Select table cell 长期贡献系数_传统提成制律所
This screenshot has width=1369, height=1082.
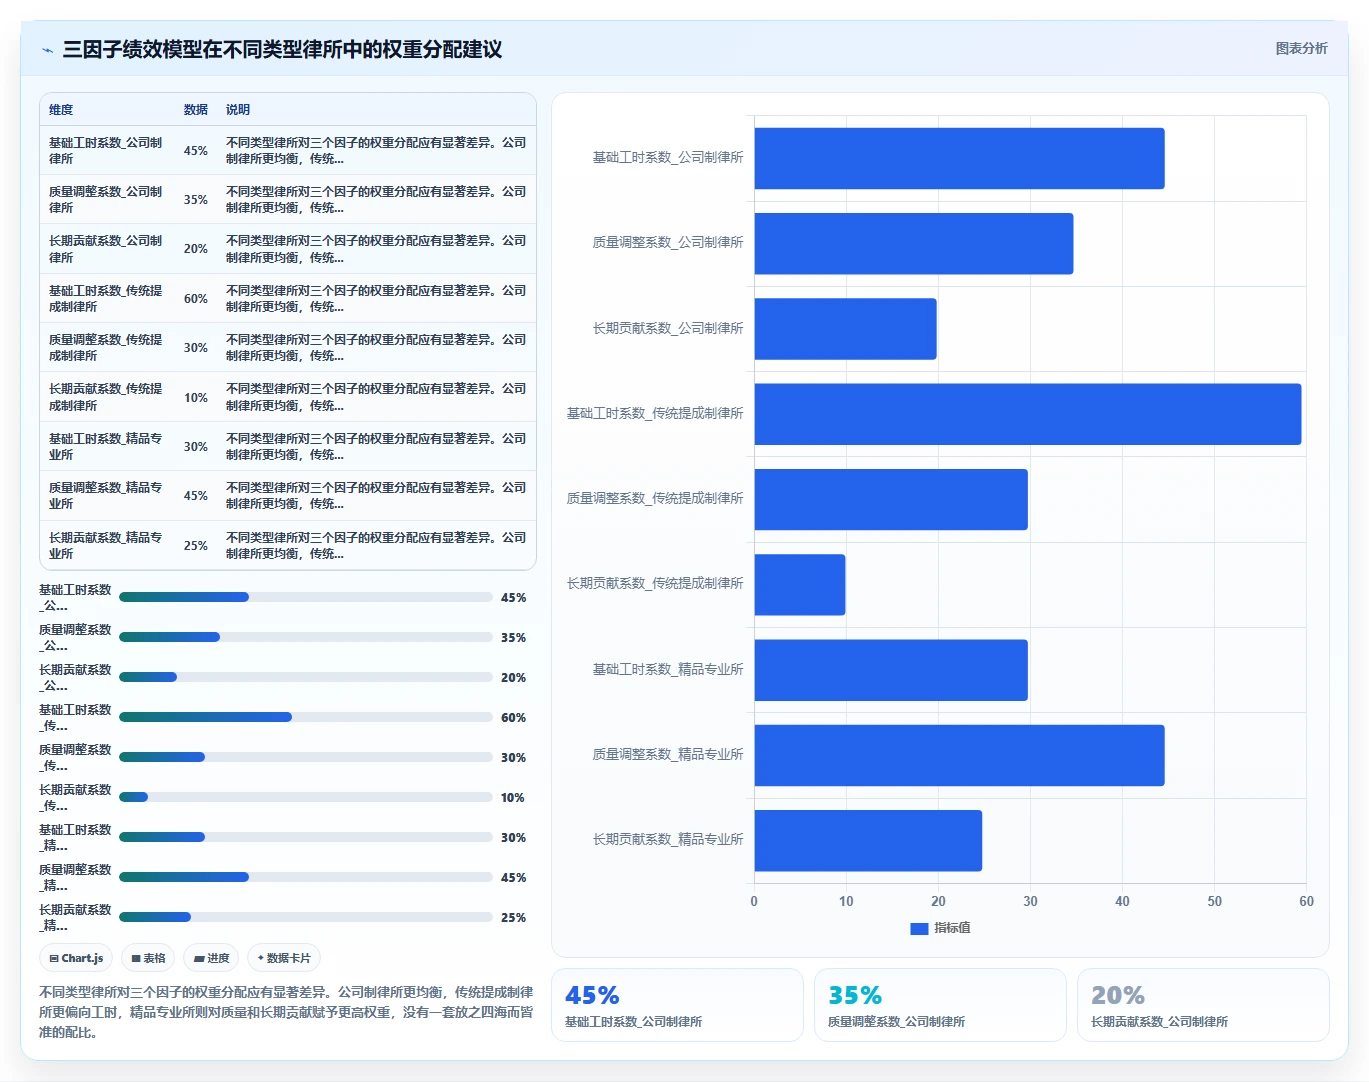(106, 397)
